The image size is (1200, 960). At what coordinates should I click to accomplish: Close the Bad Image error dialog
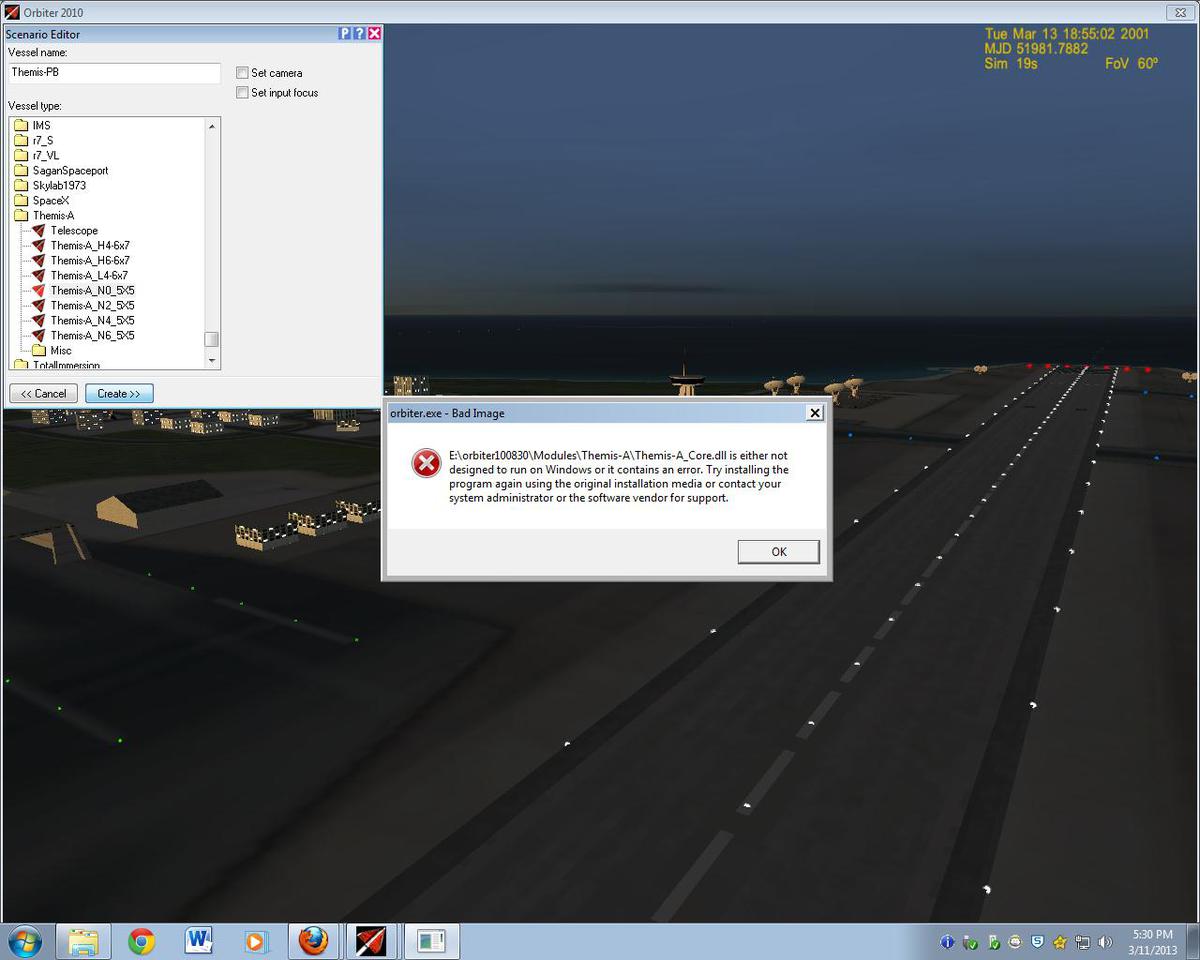coord(815,413)
